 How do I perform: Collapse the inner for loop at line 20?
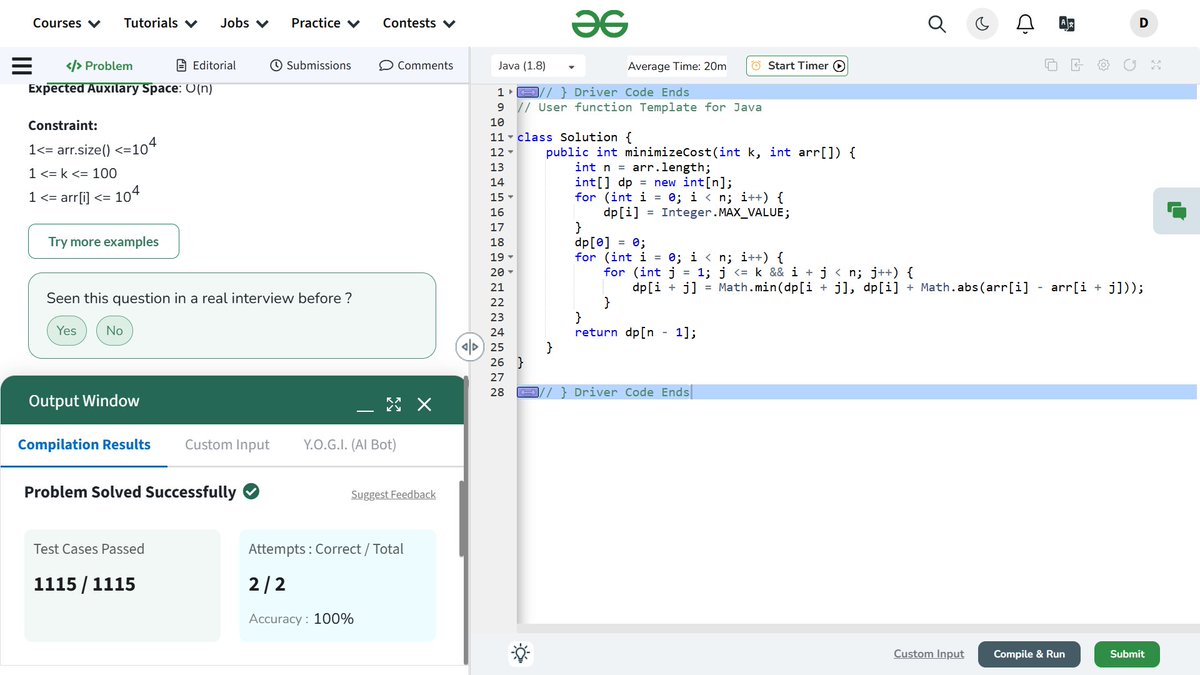510,272
